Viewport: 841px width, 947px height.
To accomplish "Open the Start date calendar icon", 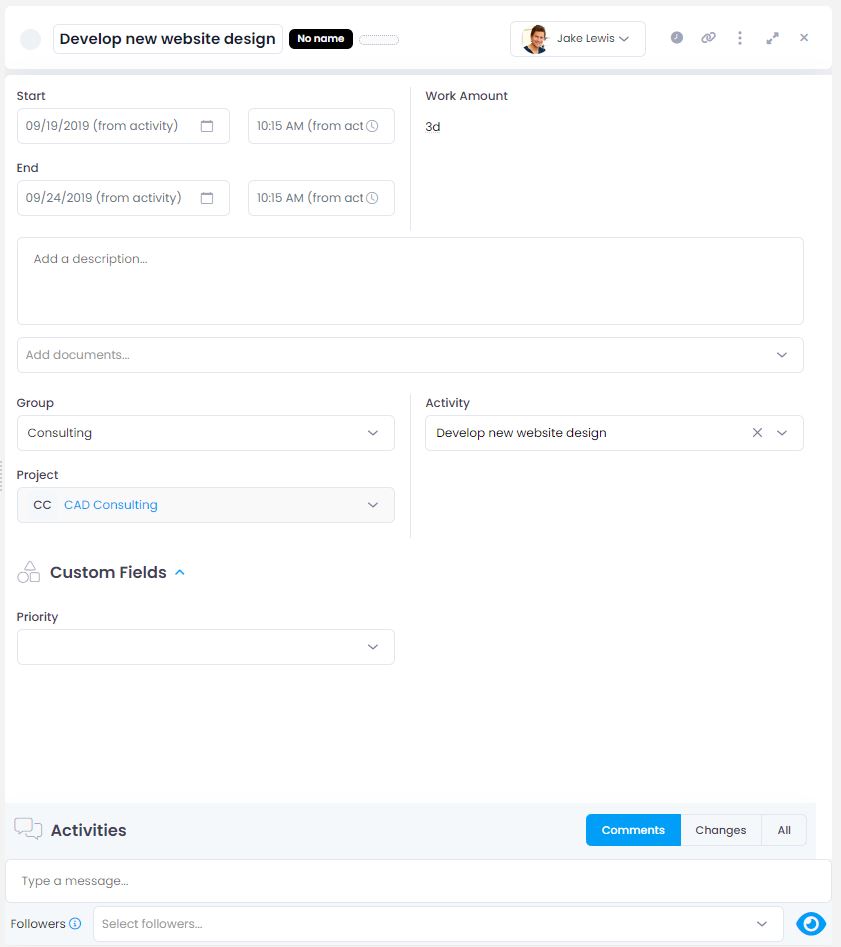I will pos(207,126).
